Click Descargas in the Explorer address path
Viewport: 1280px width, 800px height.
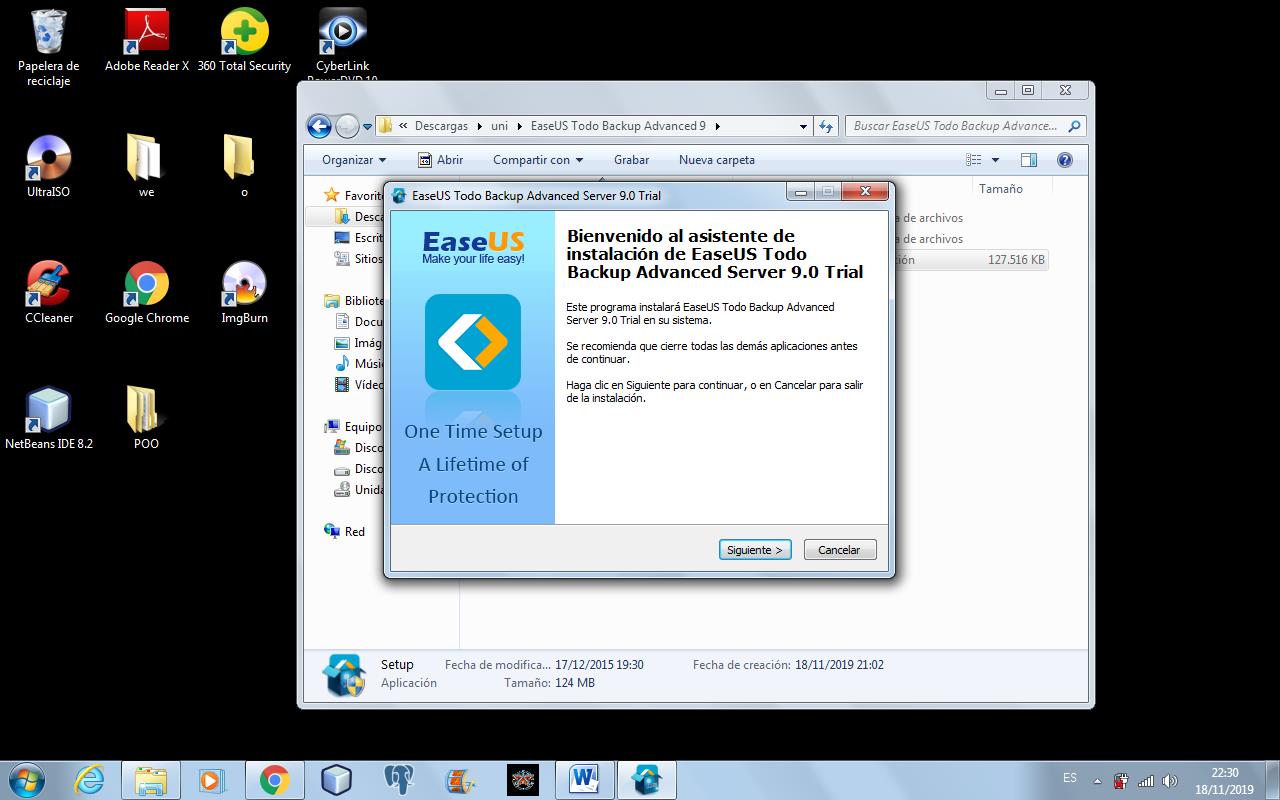[x=441, y=126]
